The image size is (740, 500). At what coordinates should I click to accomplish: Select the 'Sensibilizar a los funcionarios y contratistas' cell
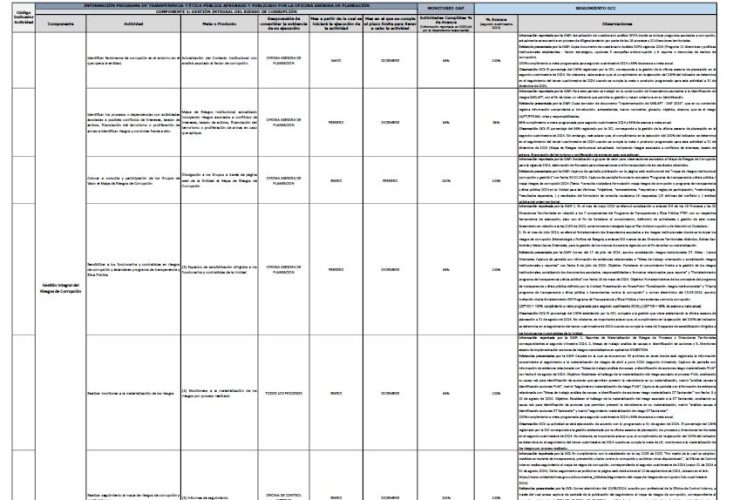pyautogui.click(x=133, y=270)
